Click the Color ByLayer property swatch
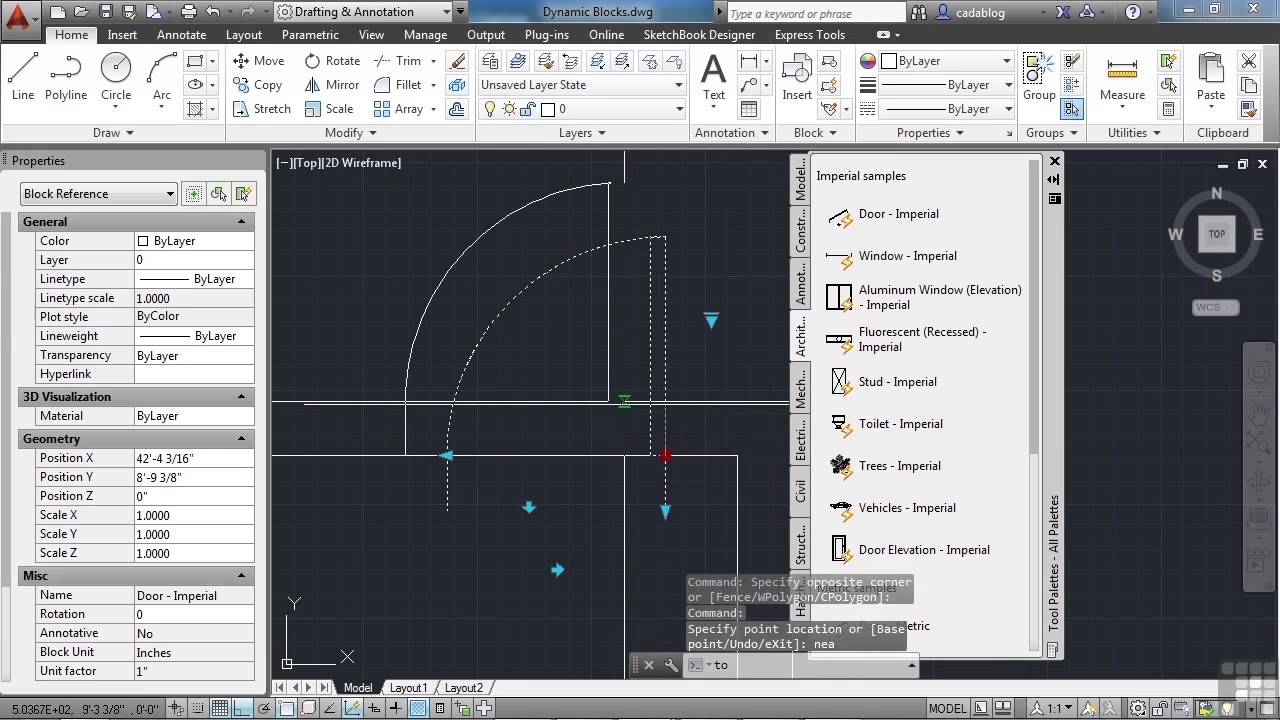Viewport: 1280px width, 720px height. point(143,241)
